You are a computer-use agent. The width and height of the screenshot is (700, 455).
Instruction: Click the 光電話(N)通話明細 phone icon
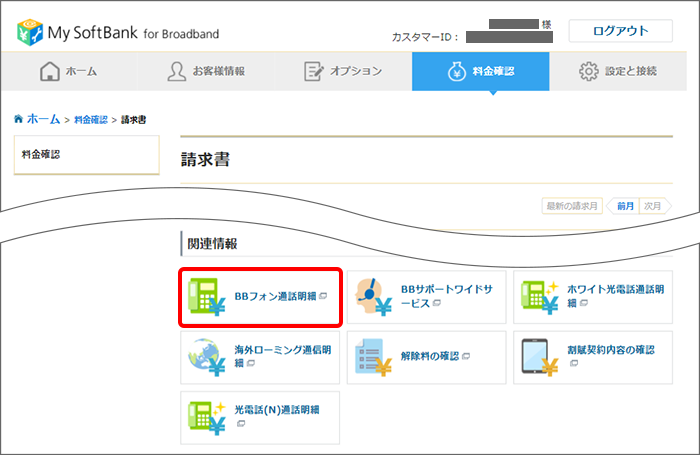[207, 417]
